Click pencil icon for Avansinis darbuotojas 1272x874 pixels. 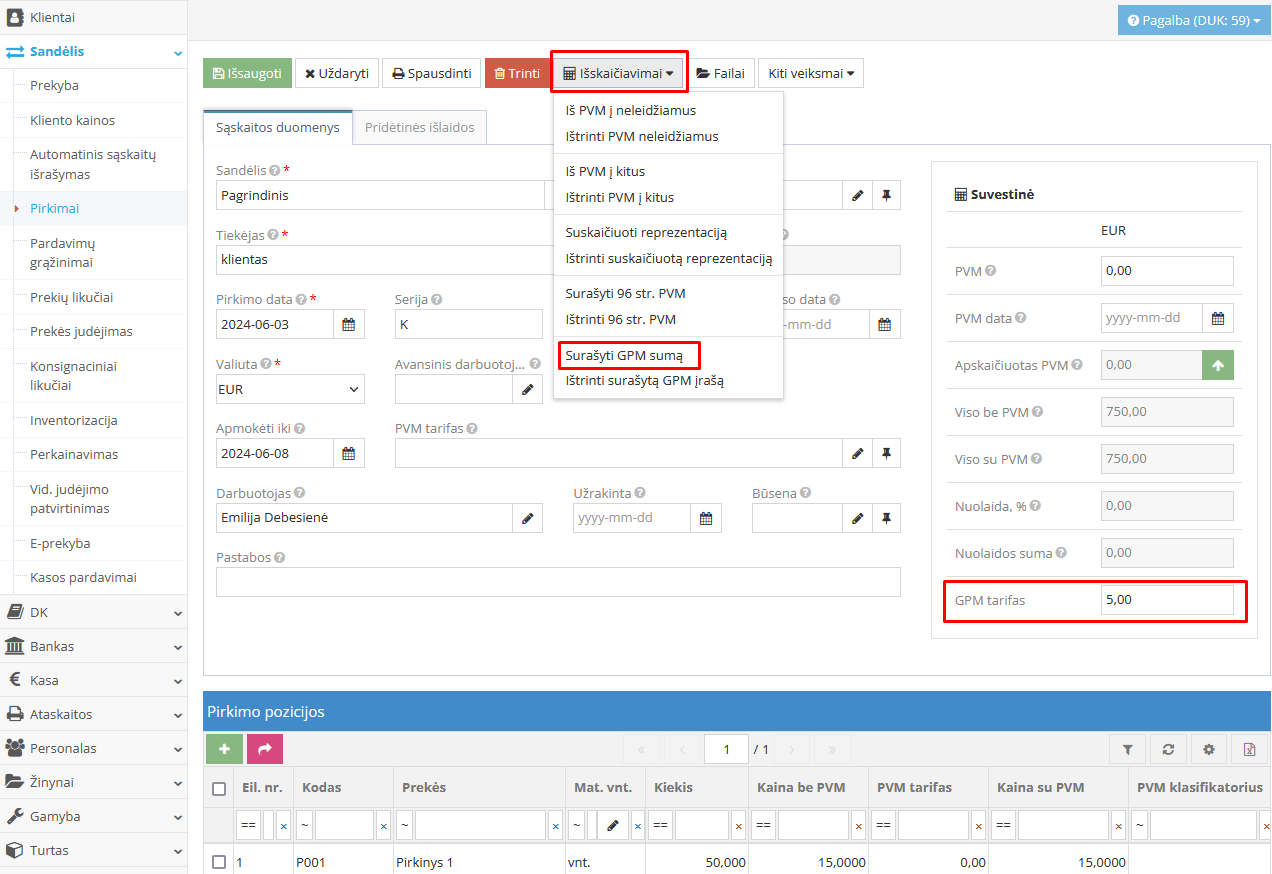tap(527, 389)
